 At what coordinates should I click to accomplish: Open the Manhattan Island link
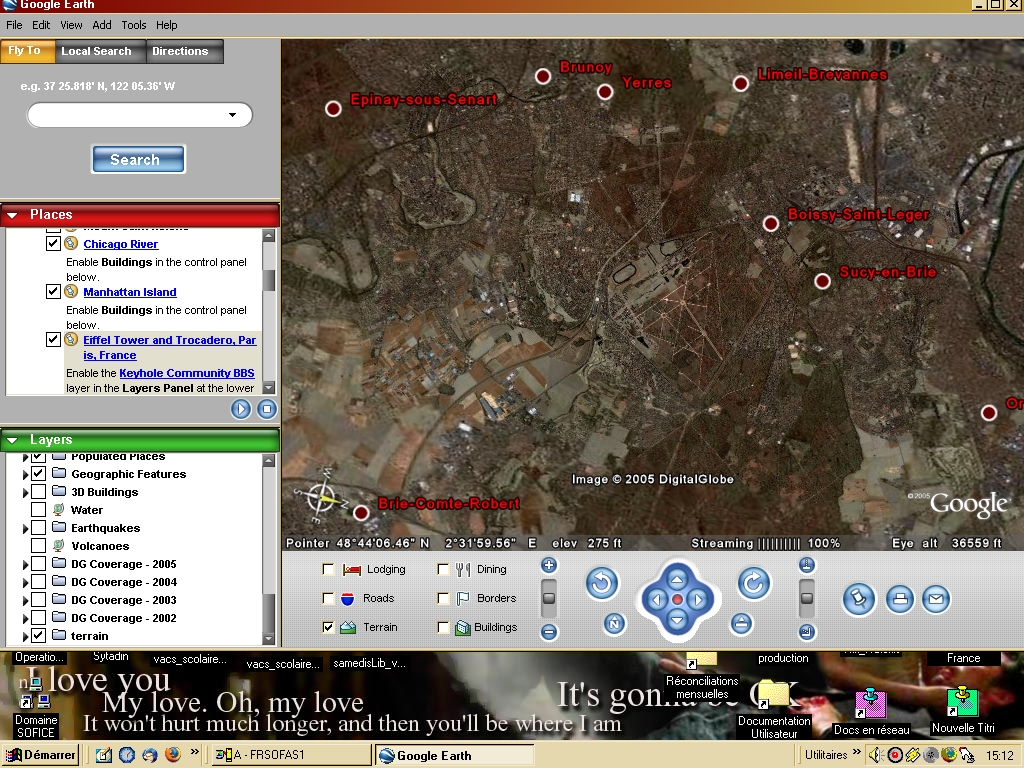[130, 292]
